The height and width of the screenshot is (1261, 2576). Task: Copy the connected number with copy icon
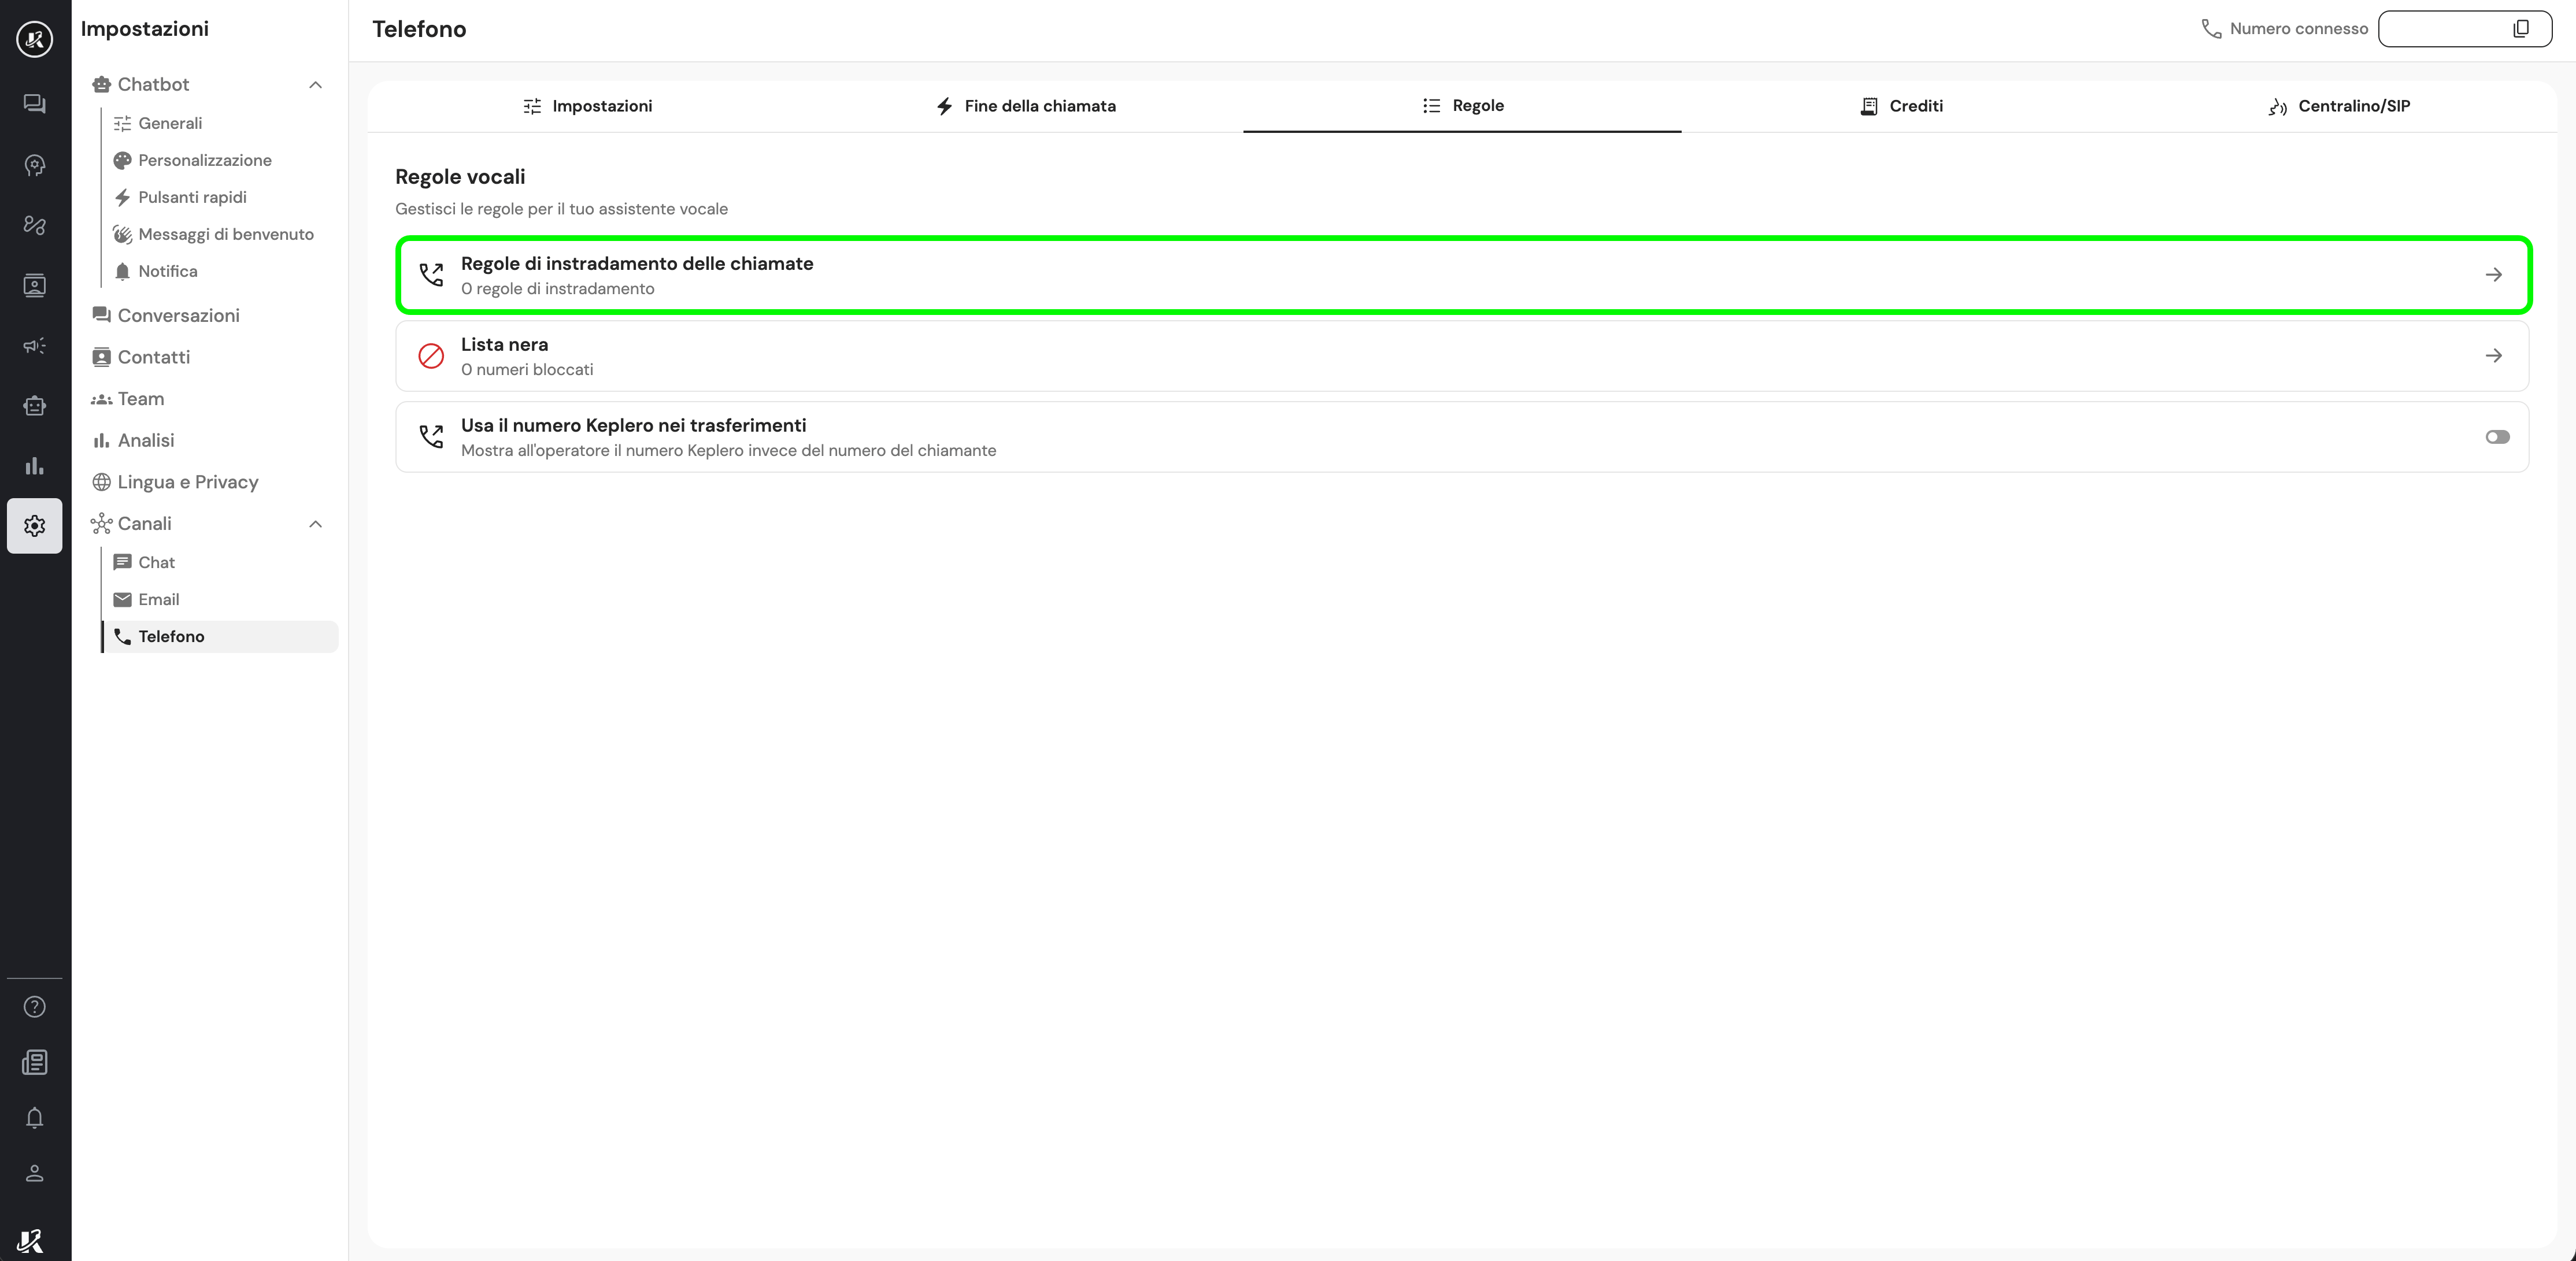[2521, 29]
